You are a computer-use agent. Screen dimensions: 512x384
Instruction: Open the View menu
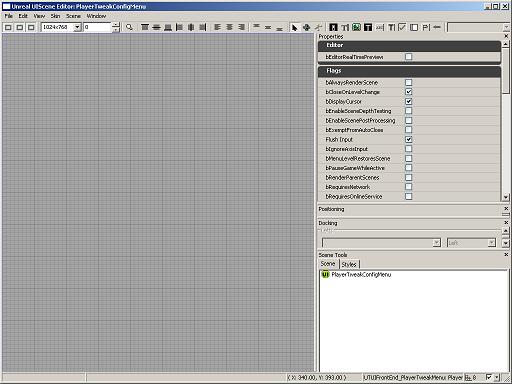pos(39,16)
